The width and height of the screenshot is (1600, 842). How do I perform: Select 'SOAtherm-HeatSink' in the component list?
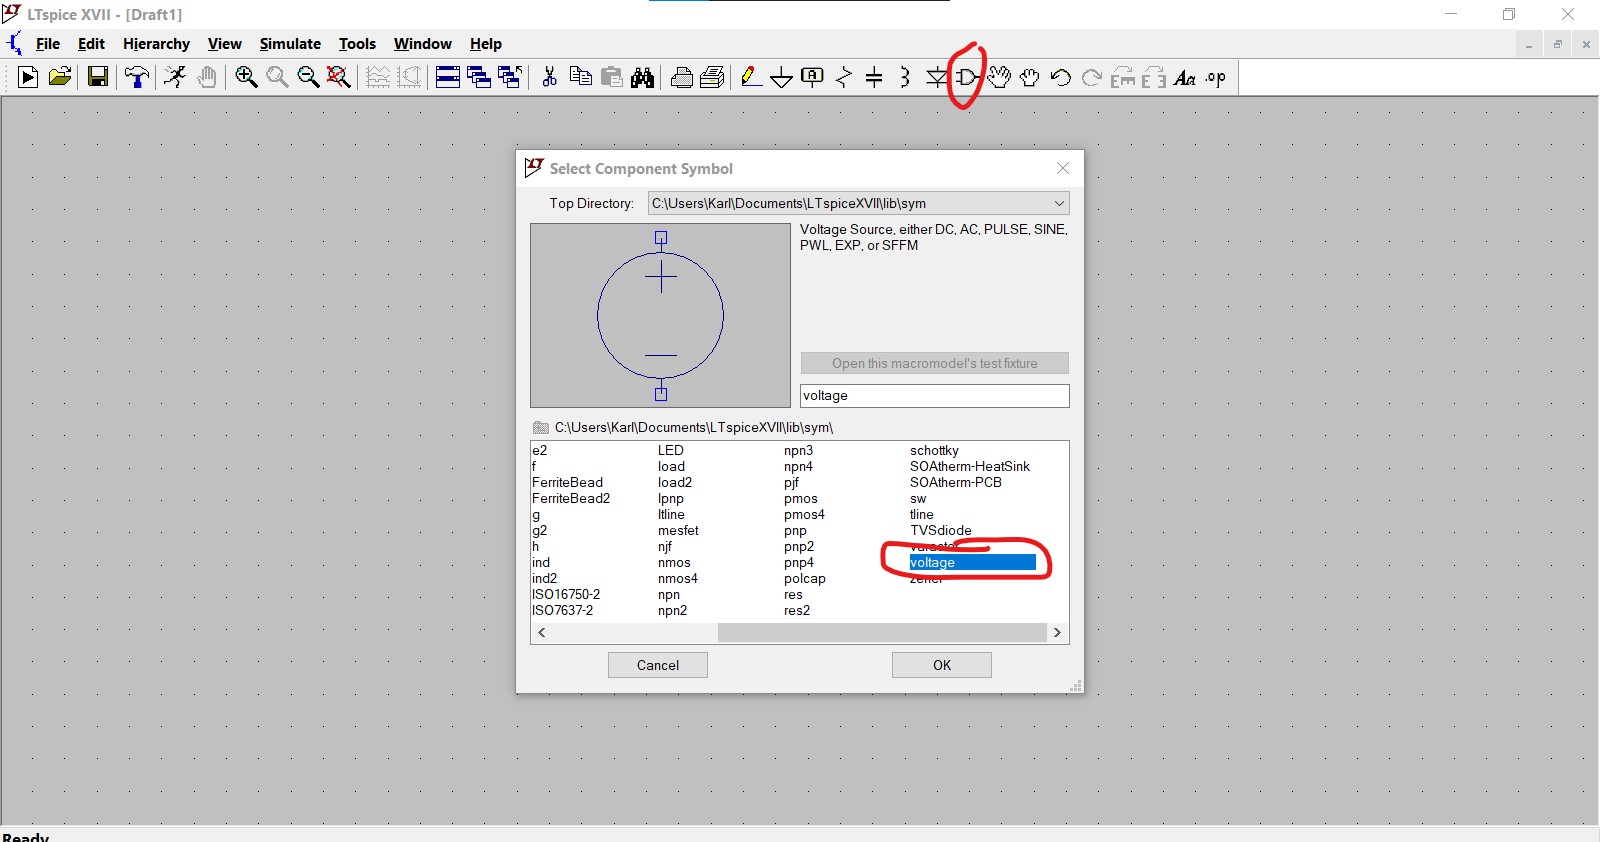pos(970,467)
